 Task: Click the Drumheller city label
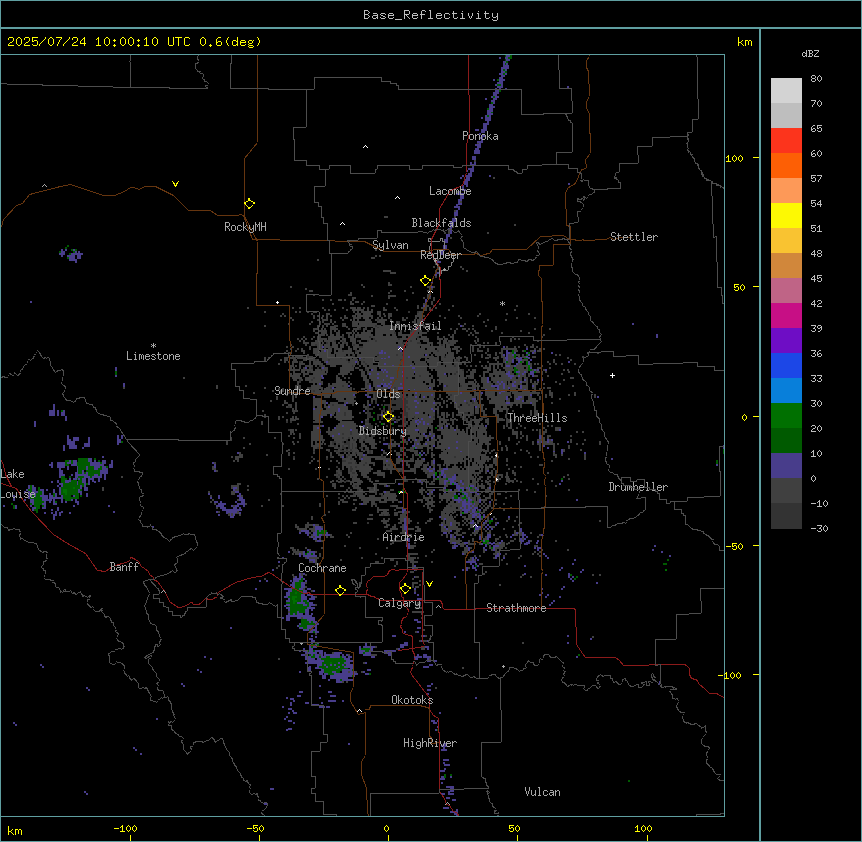tap(638, 487)
